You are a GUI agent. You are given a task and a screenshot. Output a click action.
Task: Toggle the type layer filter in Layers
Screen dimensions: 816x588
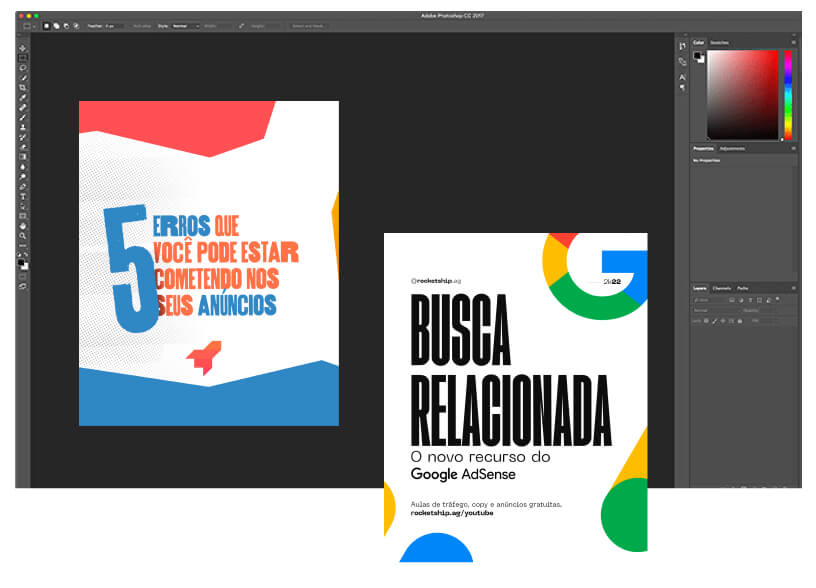750,300
